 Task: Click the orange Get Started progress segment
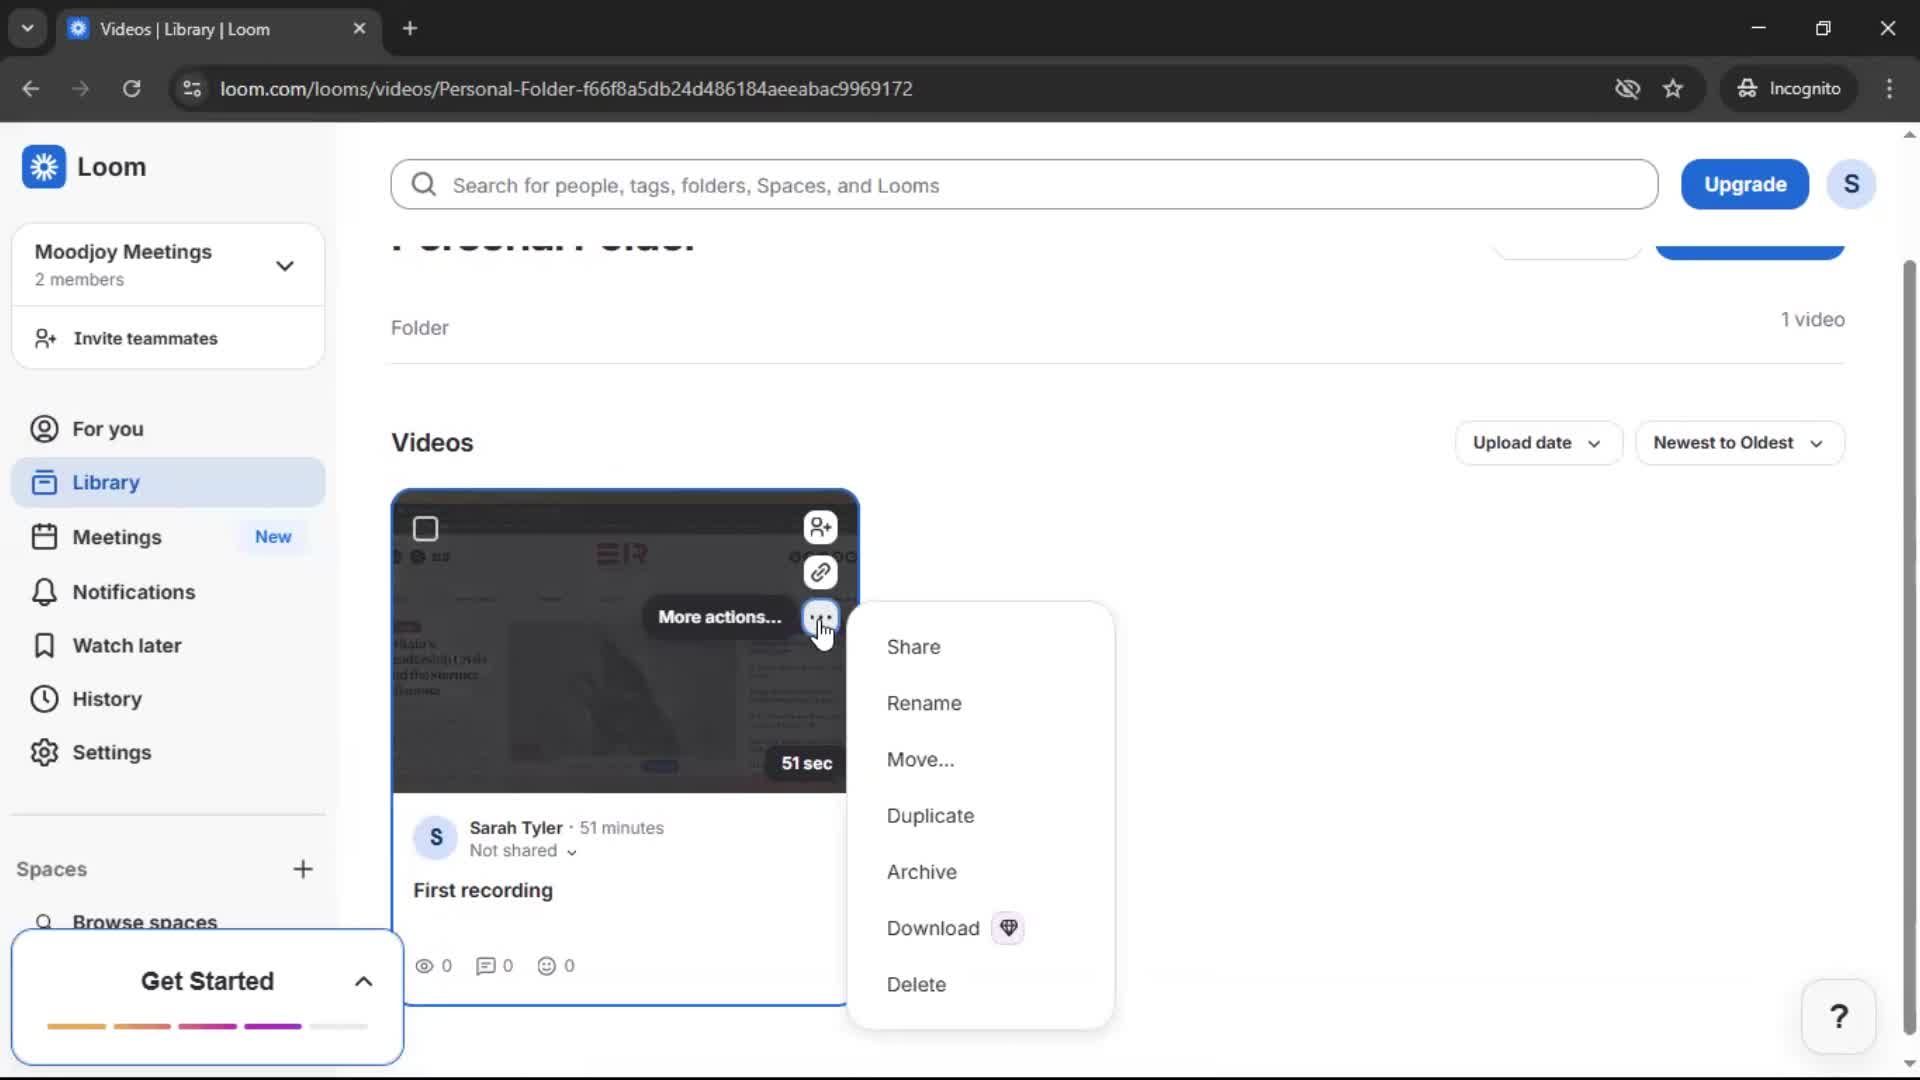point(77,1026)
